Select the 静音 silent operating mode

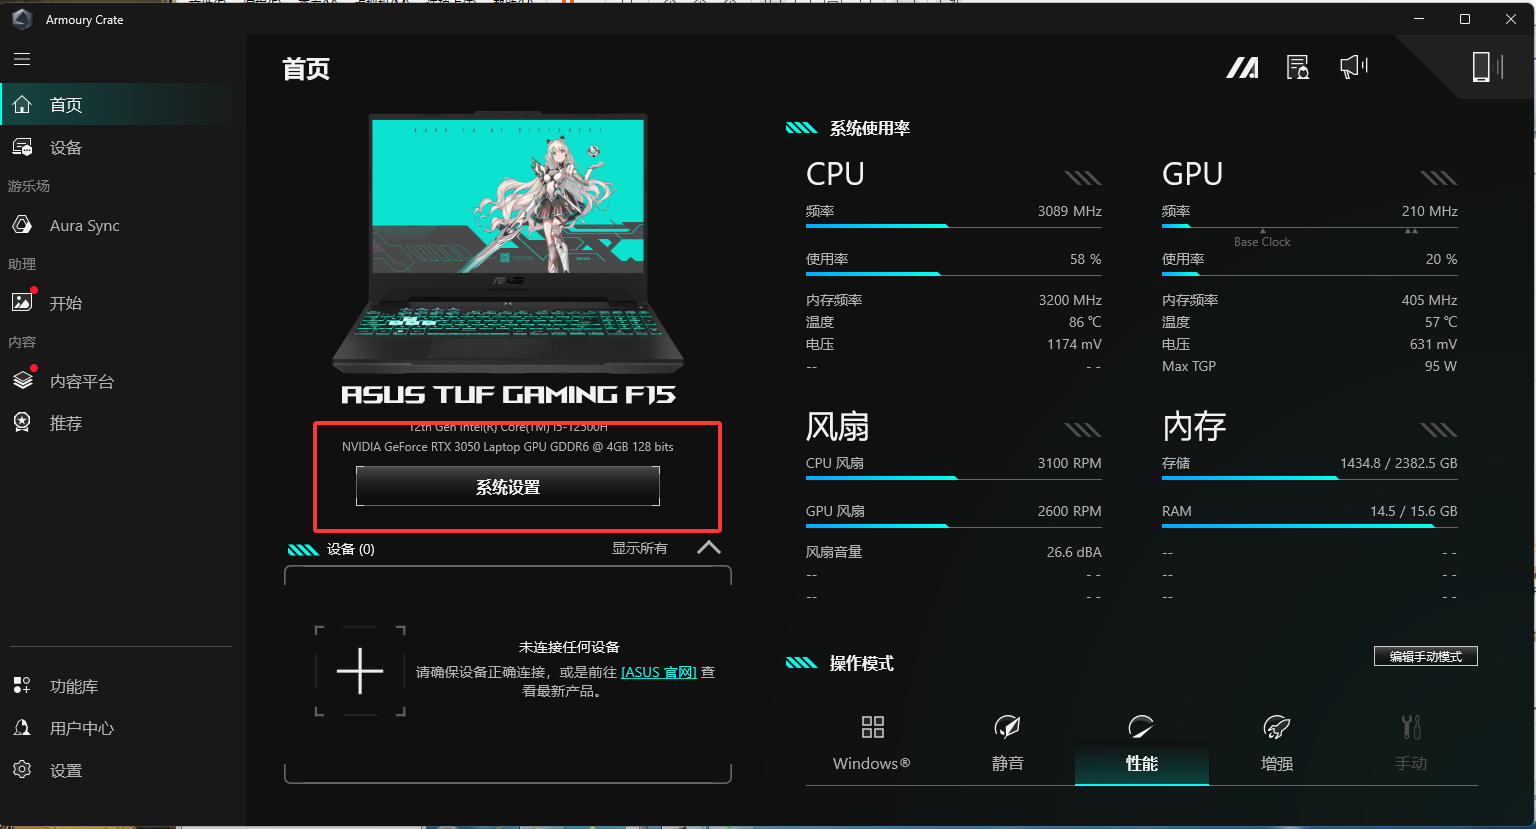[1007, 744]
